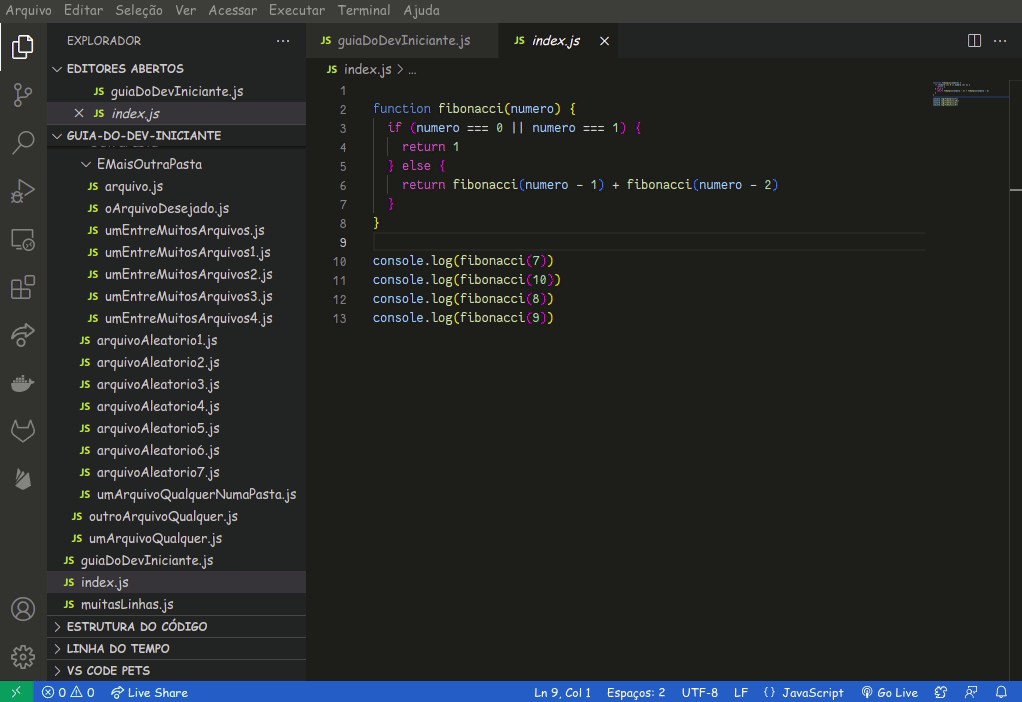
Task: Click the Accounts icon
Action: tap(23, 609)
